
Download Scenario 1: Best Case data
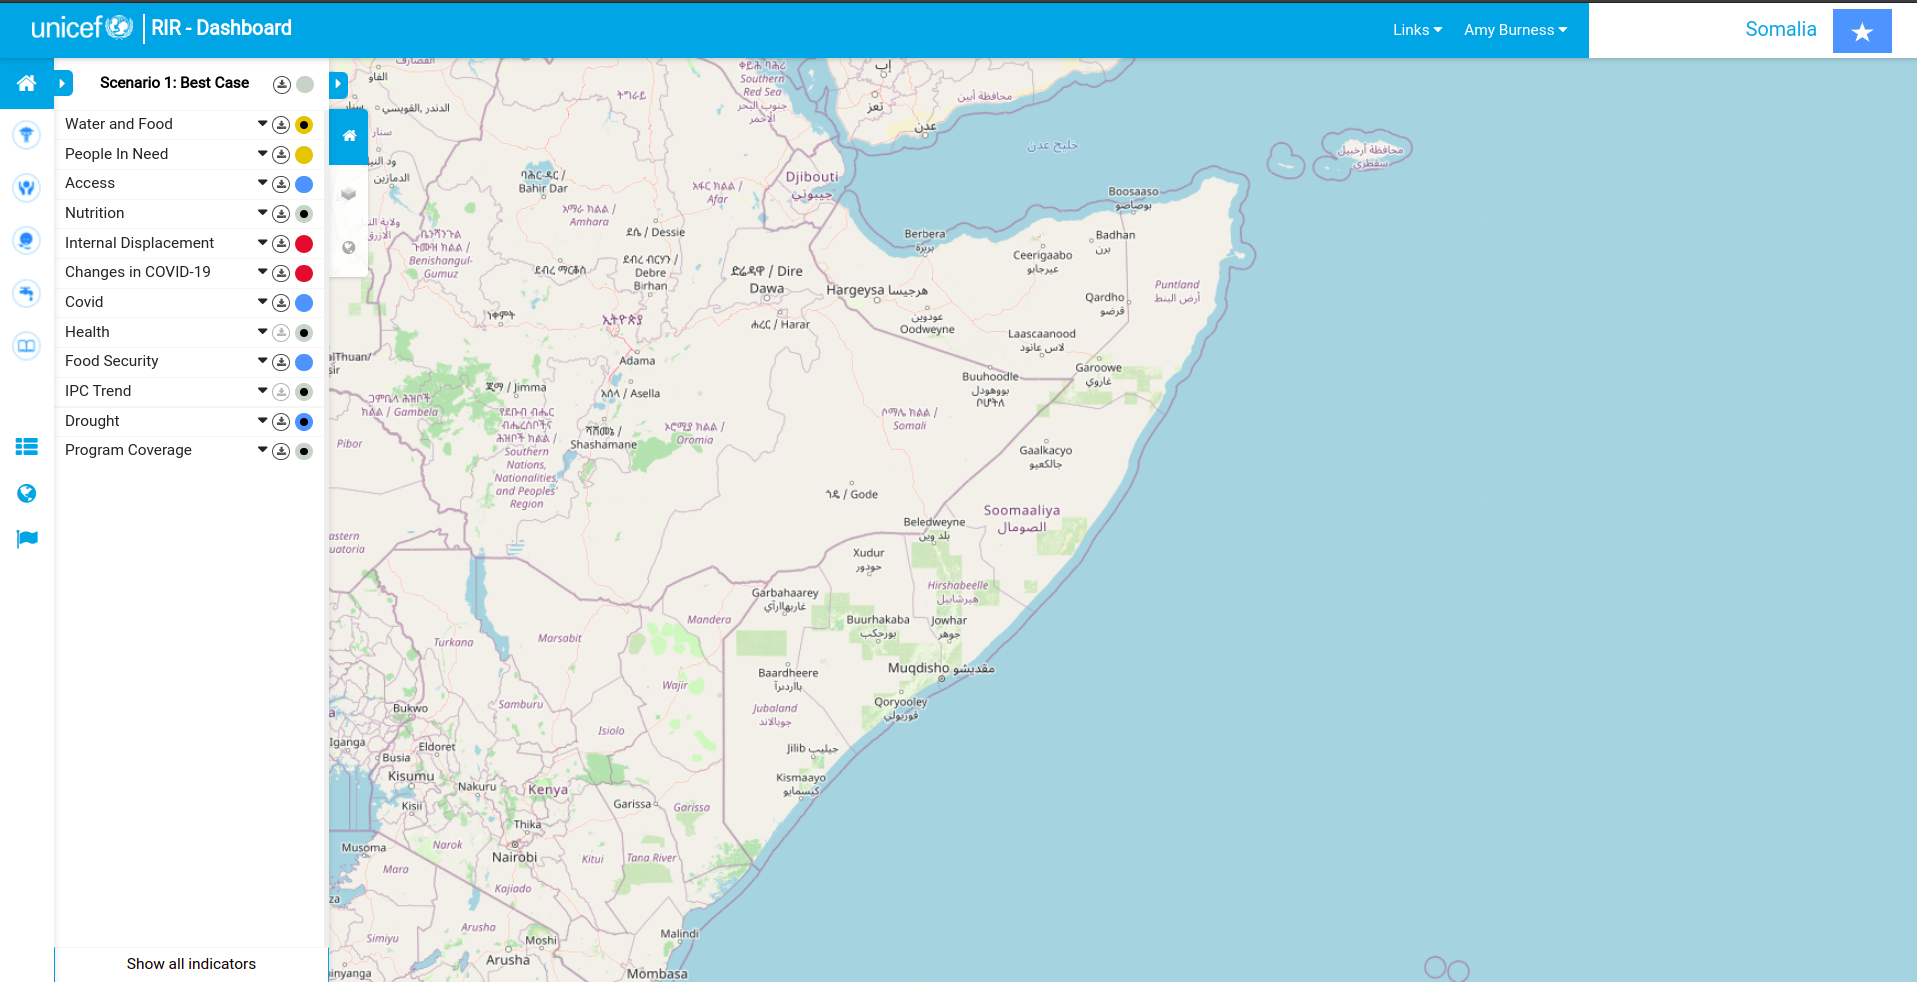(x=282, y=85)
